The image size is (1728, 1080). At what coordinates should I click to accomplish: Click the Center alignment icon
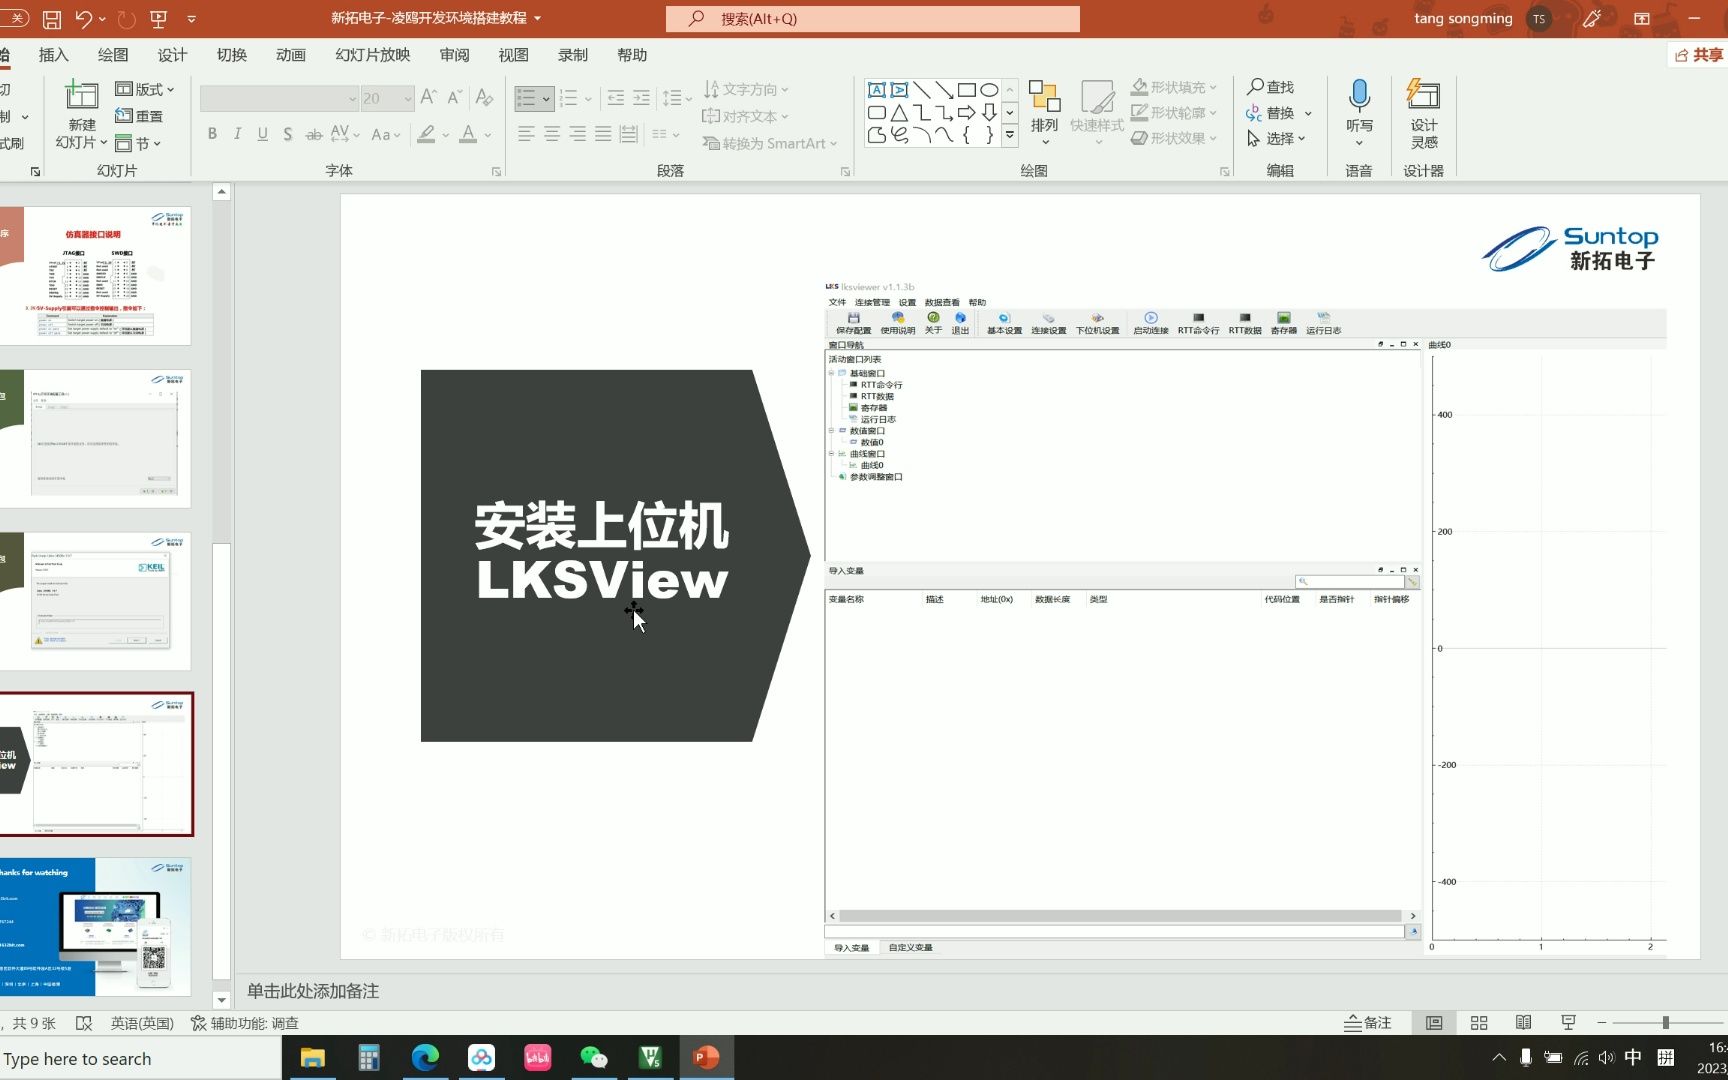tap(552, 134)
